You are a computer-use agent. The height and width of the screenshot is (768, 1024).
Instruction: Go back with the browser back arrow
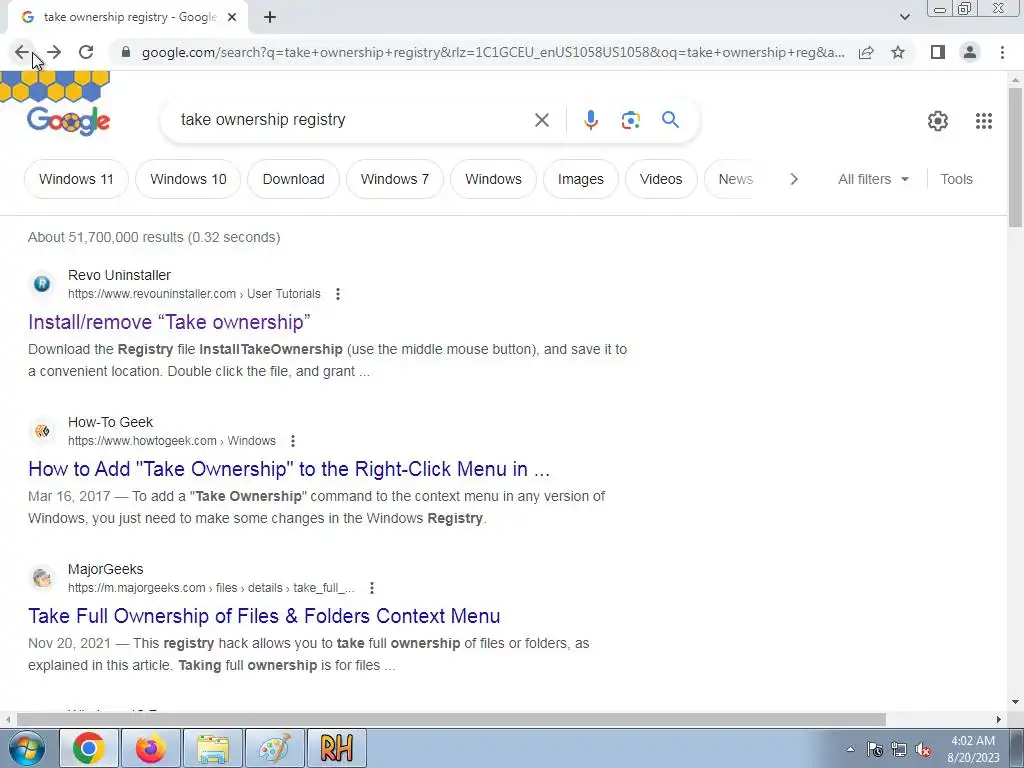click(22, 52)
